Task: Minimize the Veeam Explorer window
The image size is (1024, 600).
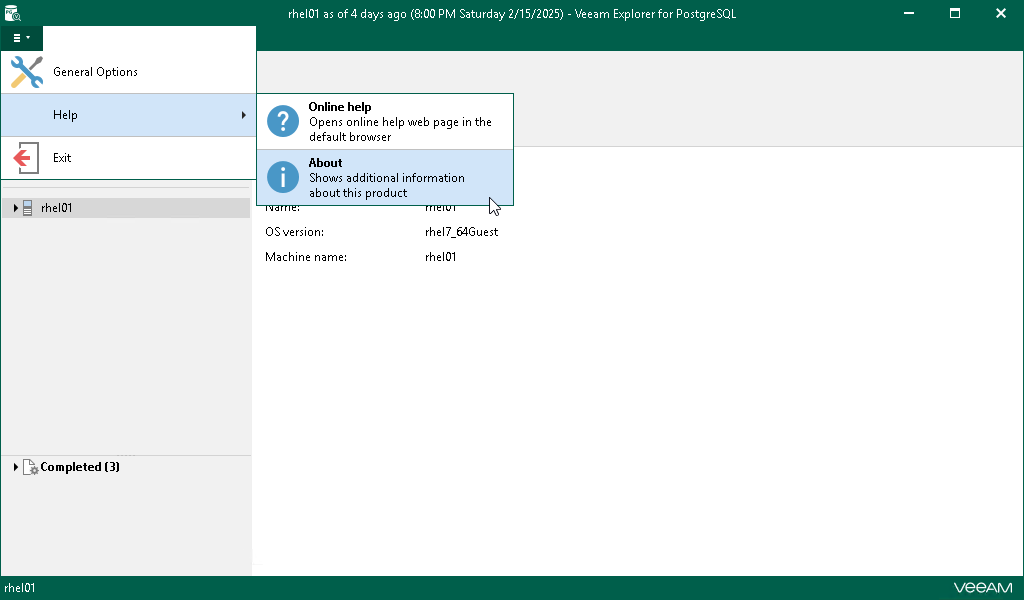Action: pyautogui.click(x=909, y=13)
